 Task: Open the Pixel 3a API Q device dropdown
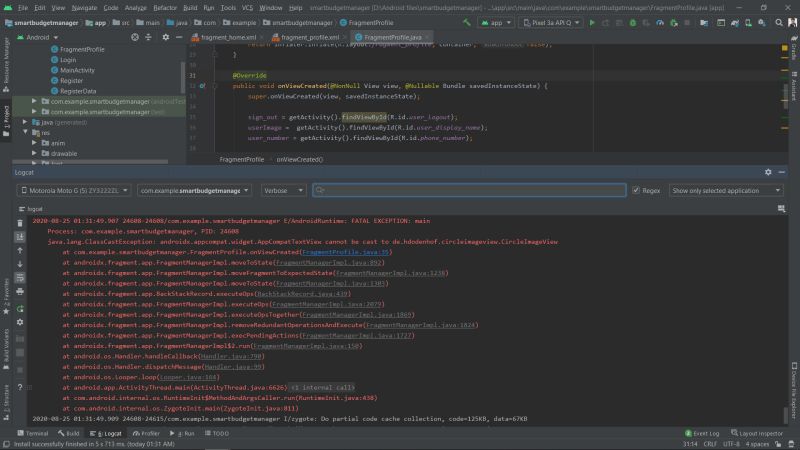[551, 23]
